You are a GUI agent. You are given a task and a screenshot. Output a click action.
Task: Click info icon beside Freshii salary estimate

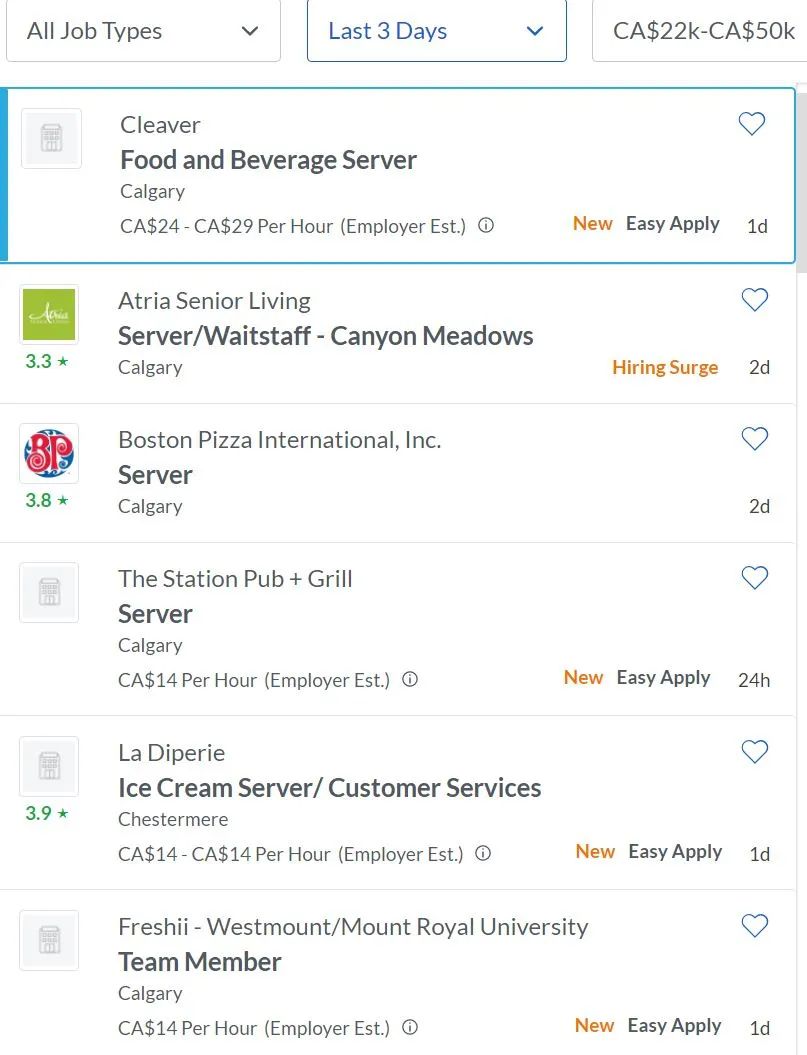[x=410, y=1027]
